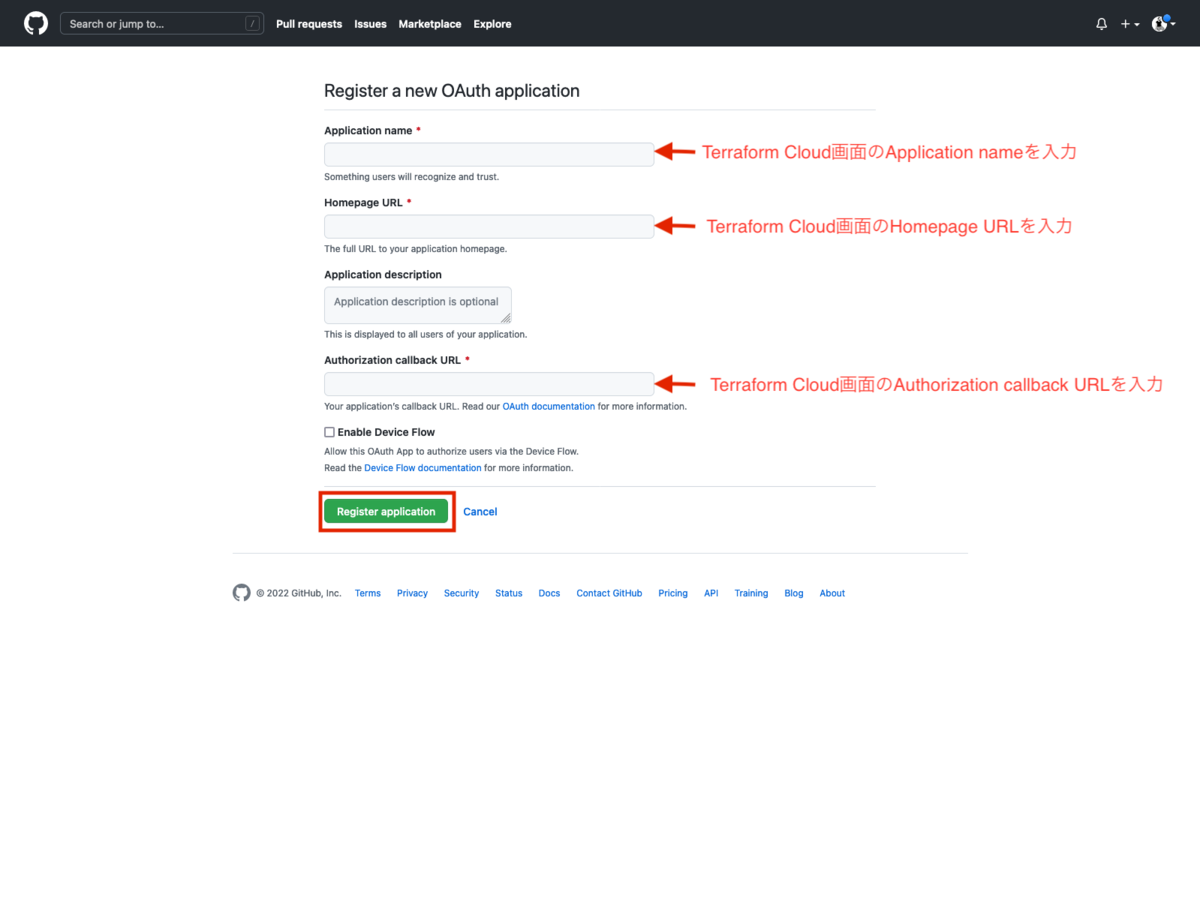Focus the Search or jump to field
1200x901 pixels.
163,23
